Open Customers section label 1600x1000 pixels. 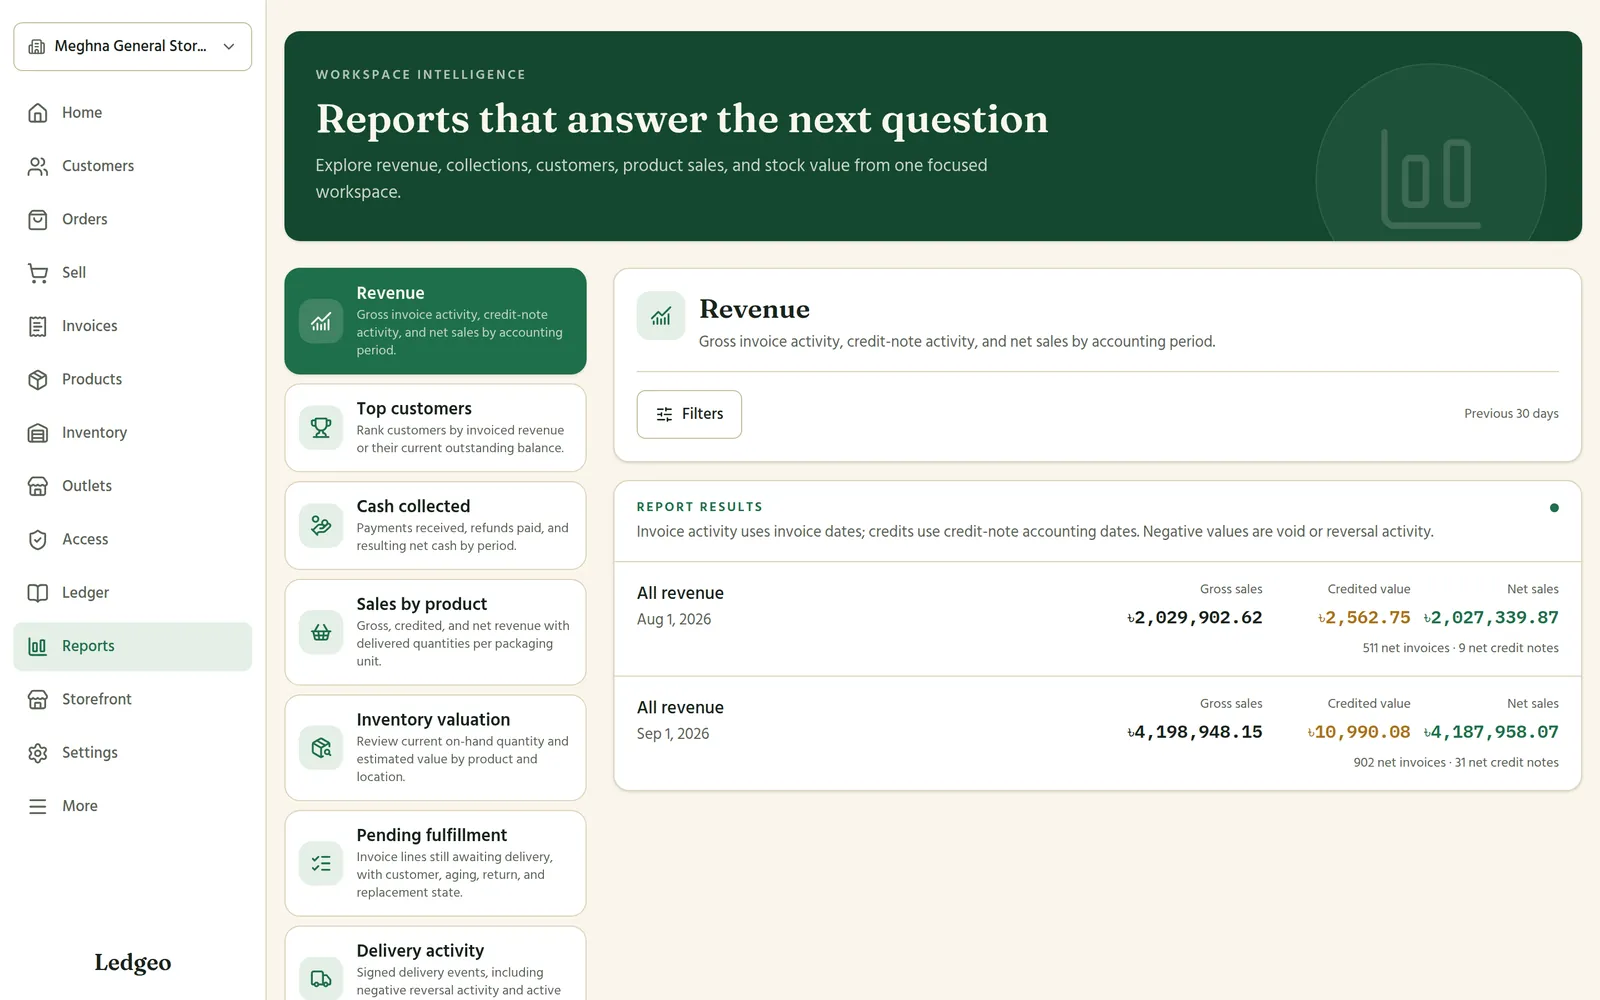click(x=98, y=166)
